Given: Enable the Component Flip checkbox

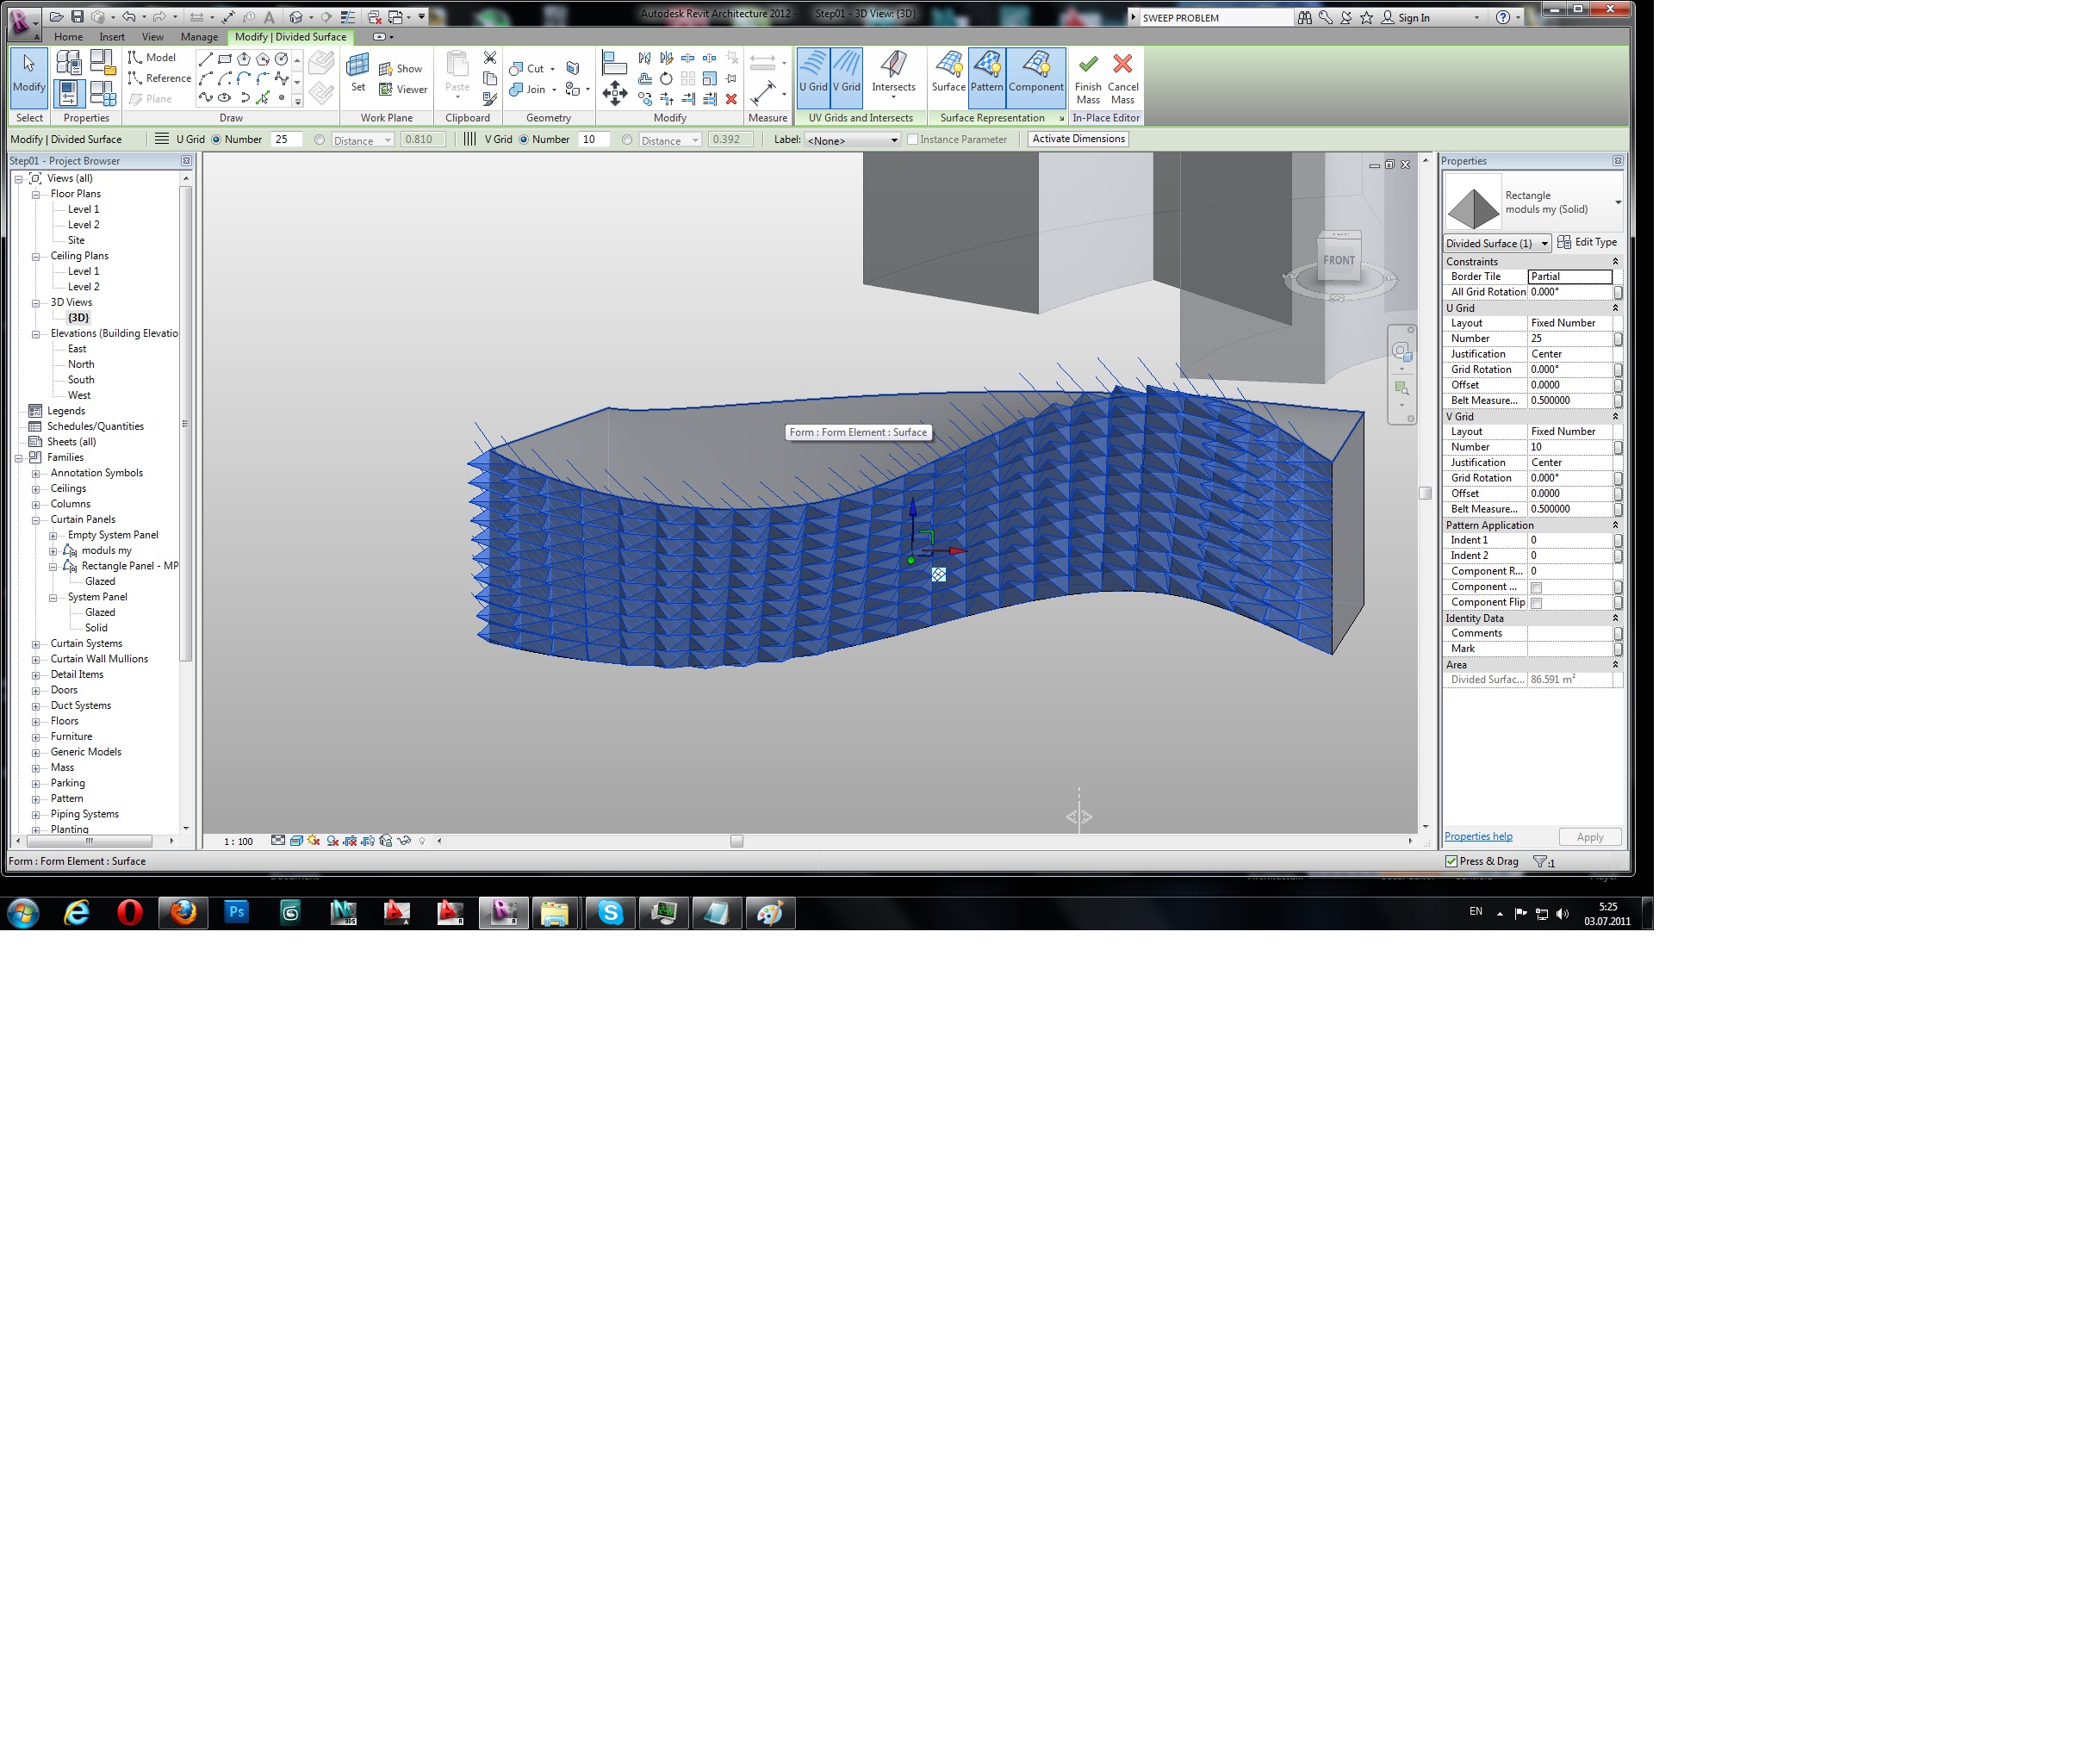Looking at the screenshot, I should (1536, 603).
